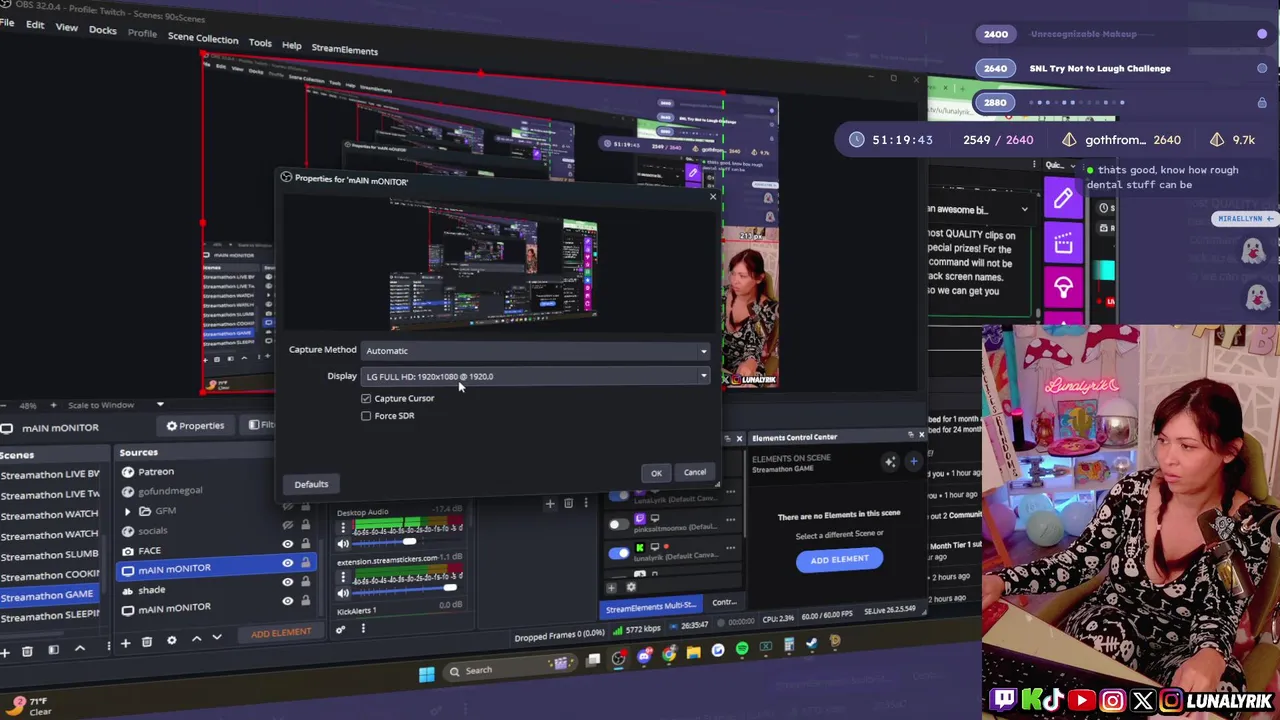This screenshot has width=1280, height=720.
Task: Click the purple pencil icon in browser
Action: (1063, 198)
